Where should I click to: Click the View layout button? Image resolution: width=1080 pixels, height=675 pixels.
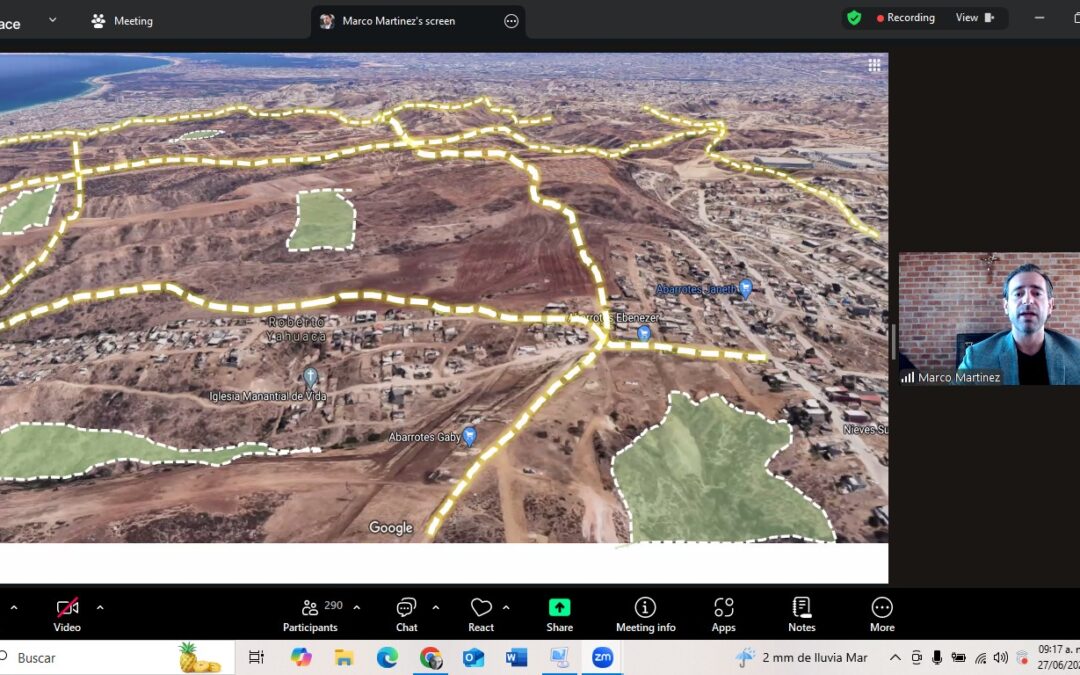click(974, 18)
